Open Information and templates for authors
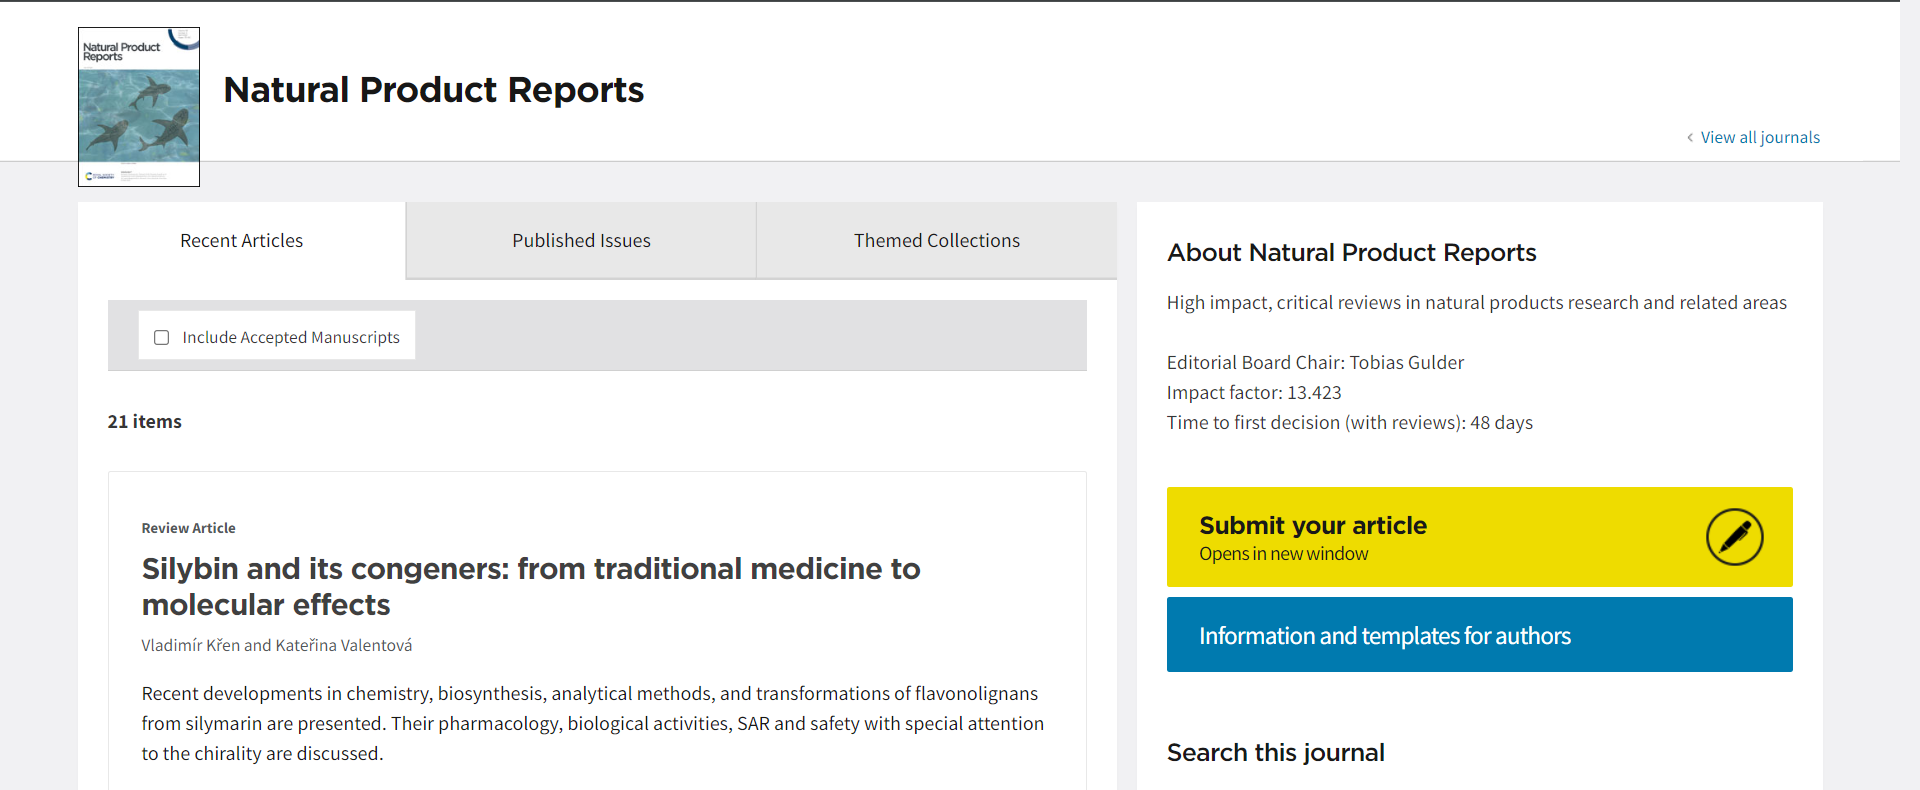1920x790 pixels. tap(1479, 635)
